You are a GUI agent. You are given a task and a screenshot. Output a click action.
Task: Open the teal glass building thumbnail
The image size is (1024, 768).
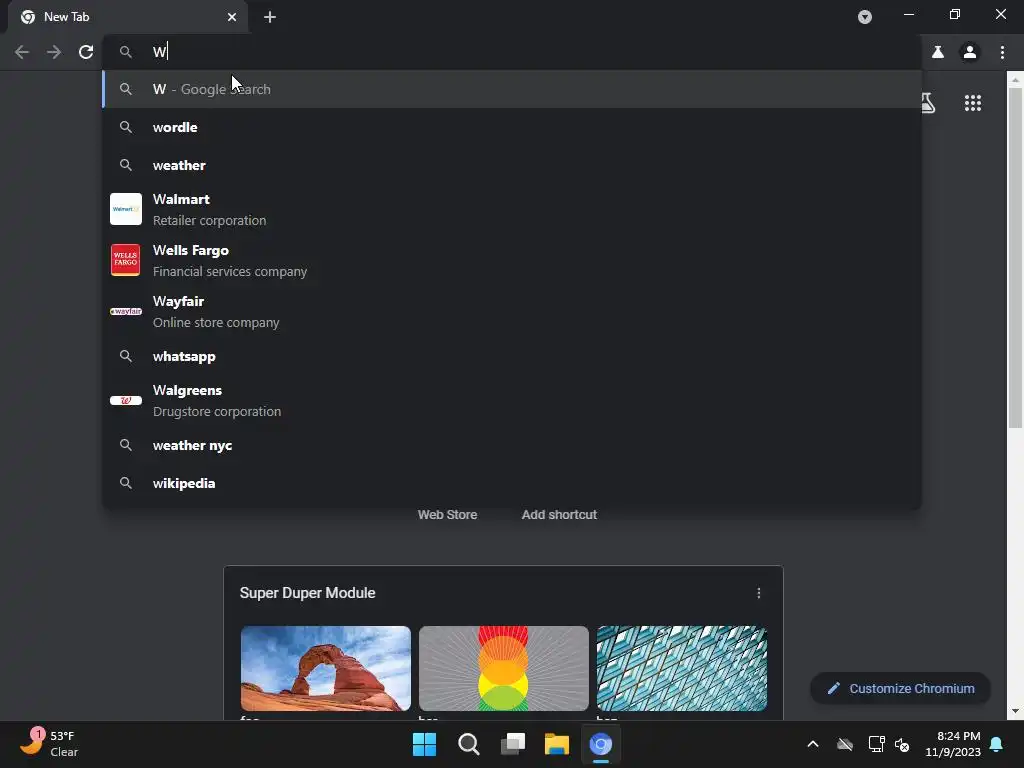(682, 668)
